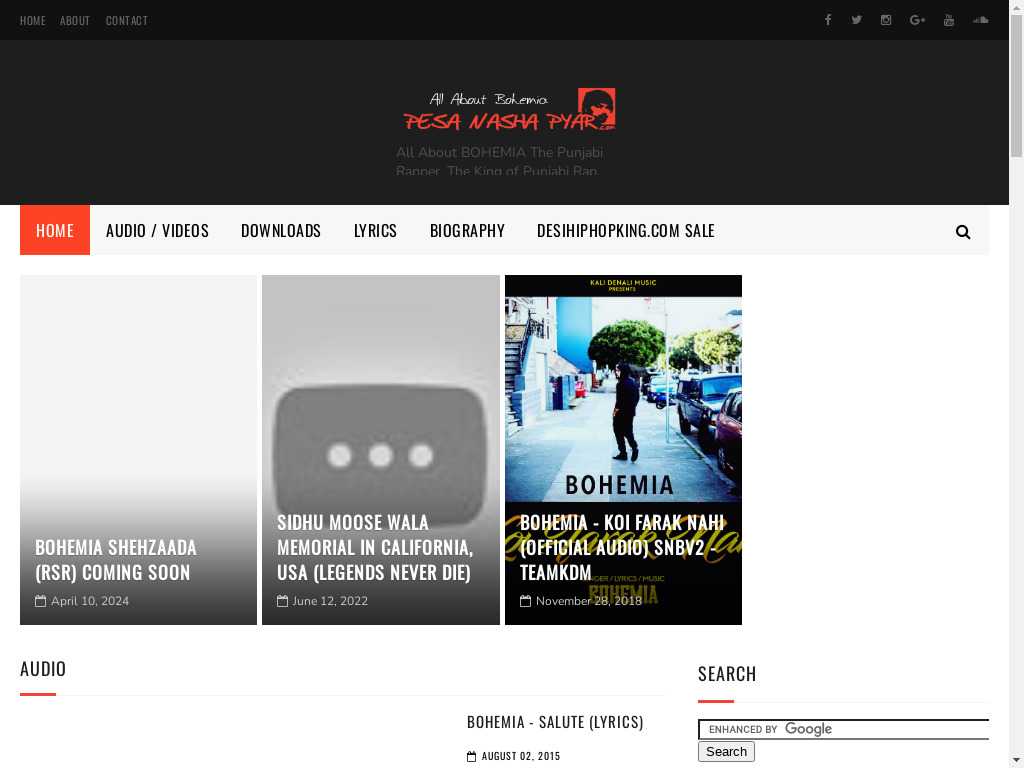1024x768 pixels.
Task: Open the Bohemia Koi Farak Nahi post
Action: [622, 547]
